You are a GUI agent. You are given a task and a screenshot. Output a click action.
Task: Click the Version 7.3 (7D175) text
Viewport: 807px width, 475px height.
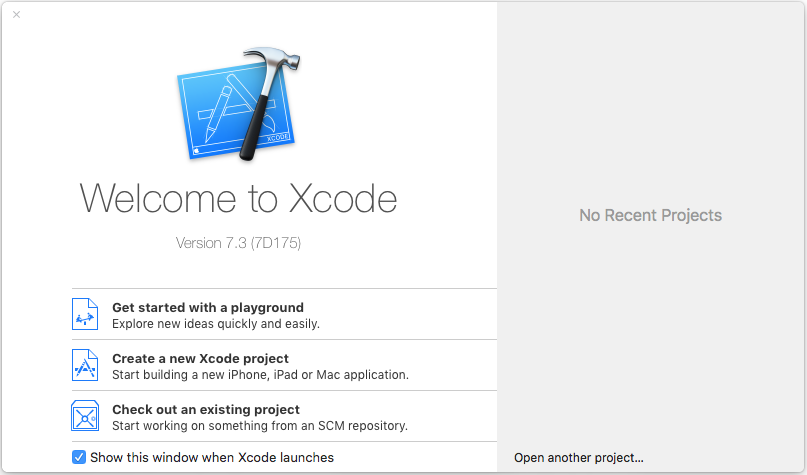pyautogui.click(x=238, y=242)
